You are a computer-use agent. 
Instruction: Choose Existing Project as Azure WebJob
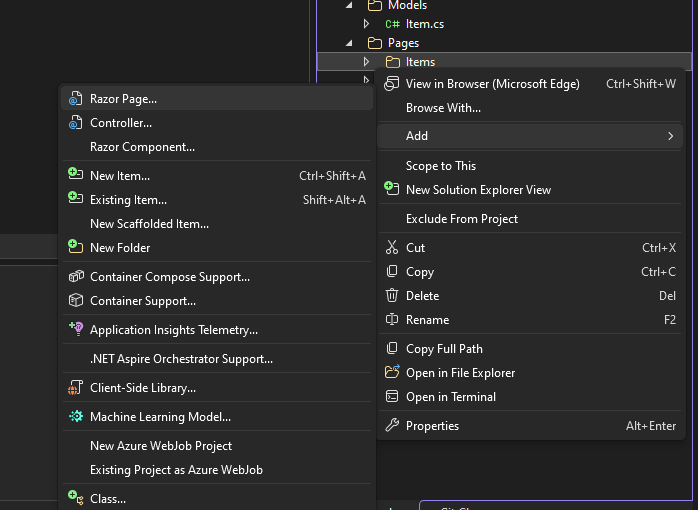click(x=217, y=470)
